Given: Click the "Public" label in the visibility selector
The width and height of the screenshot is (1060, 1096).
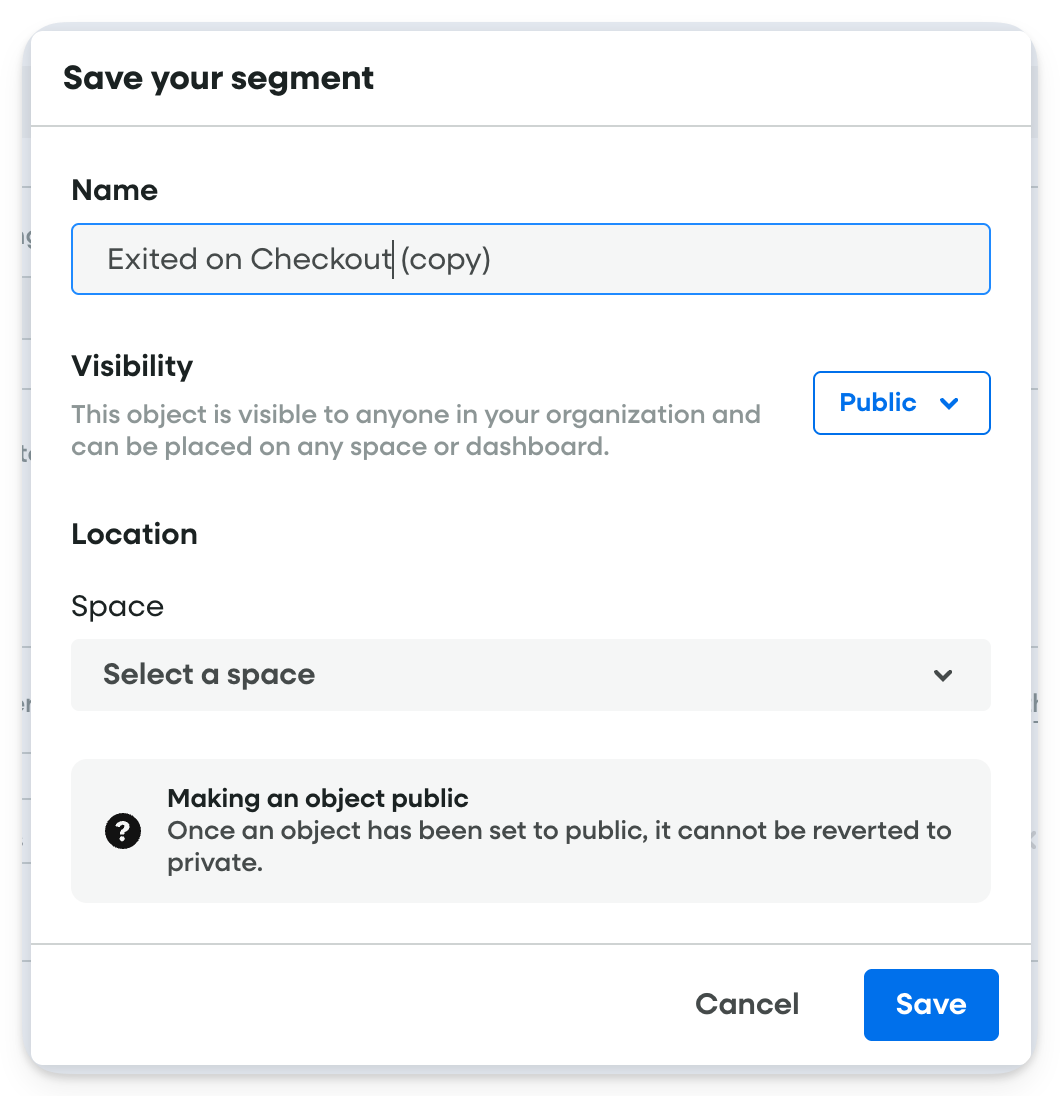Looking at the screenshot, I should click(x=878, y=403).
